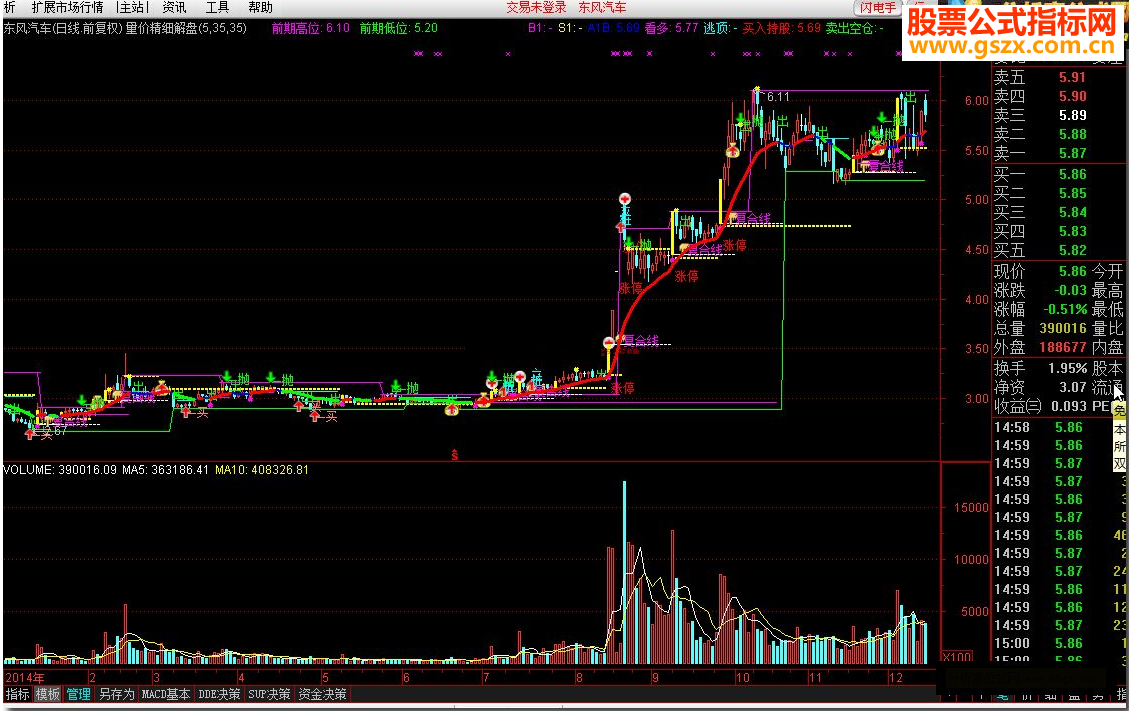
Task: Click the 前期低位: 5.20 value
Action: [x=399, y=28]
